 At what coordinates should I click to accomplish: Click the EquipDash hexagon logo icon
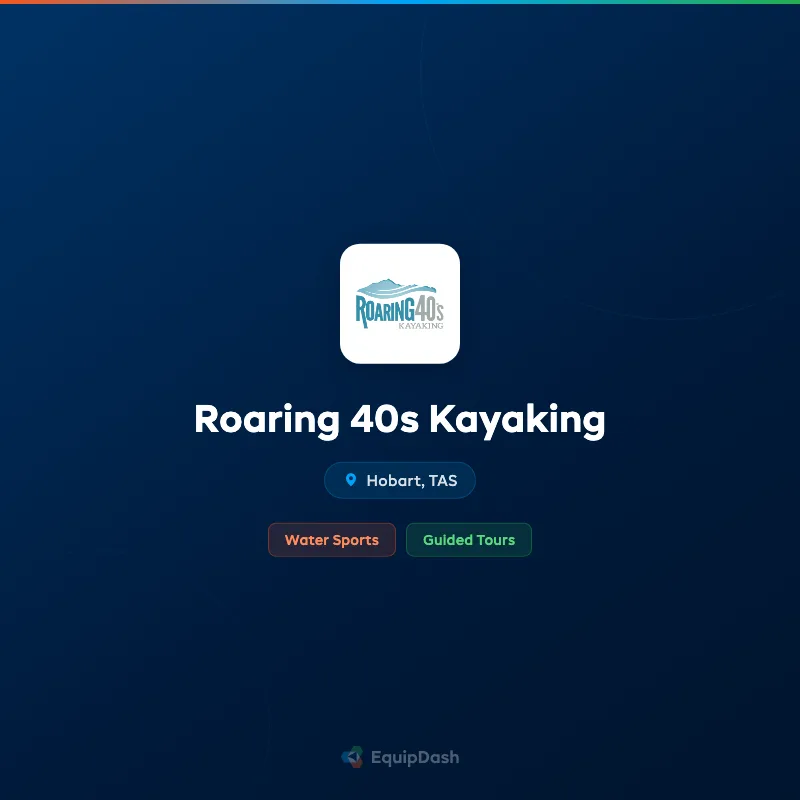click(x=351, y=757)
